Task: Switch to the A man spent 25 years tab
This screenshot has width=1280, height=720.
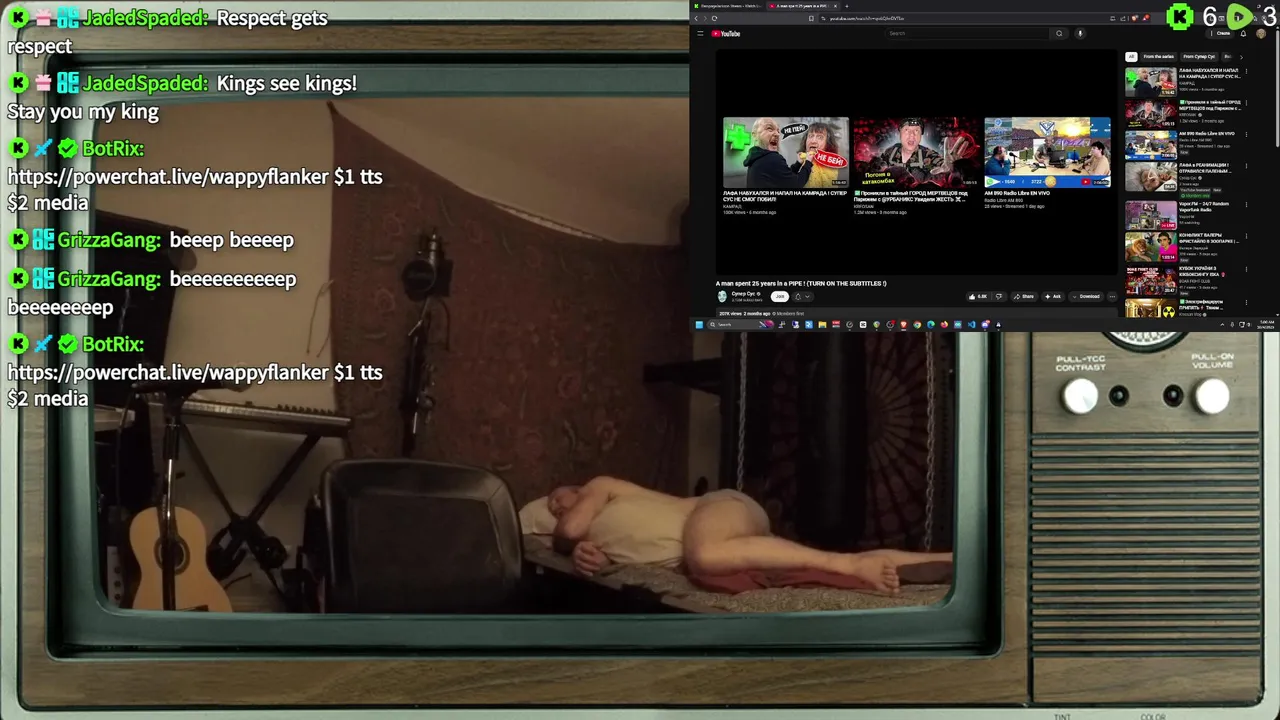Action: [803, 6]
